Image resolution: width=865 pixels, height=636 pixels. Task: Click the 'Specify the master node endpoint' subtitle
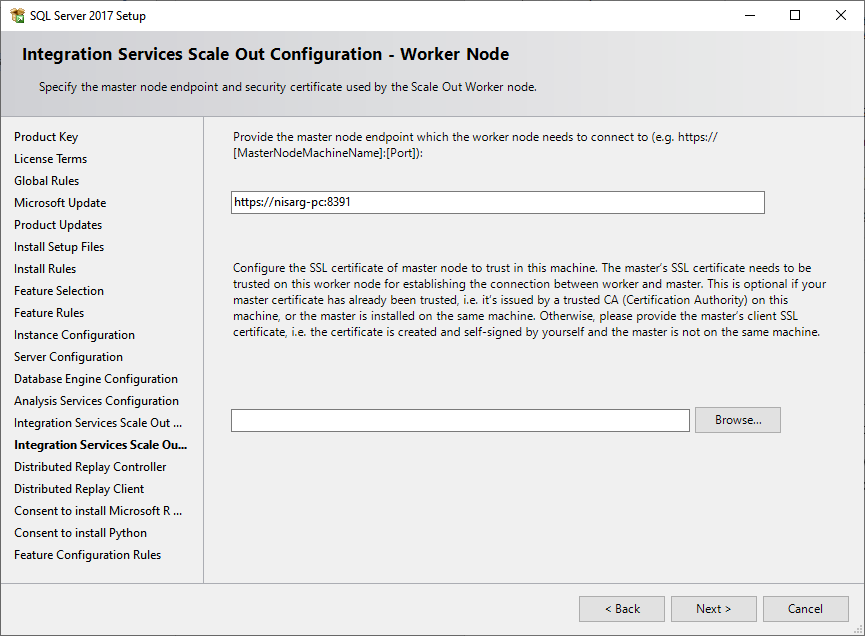(287, 87)
